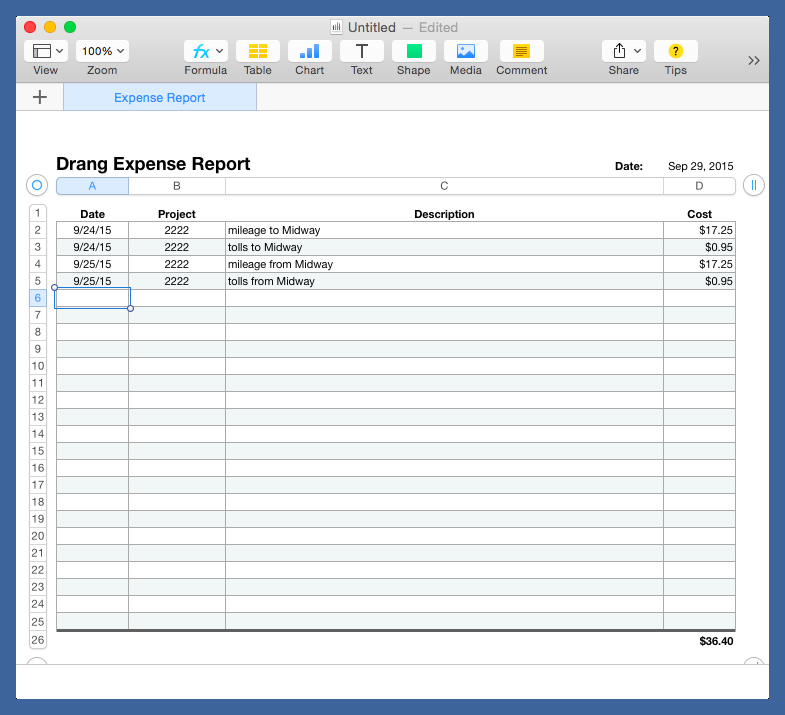Open the View options dropdown
Screen dimensions: 785x715
tap(46, 51)
